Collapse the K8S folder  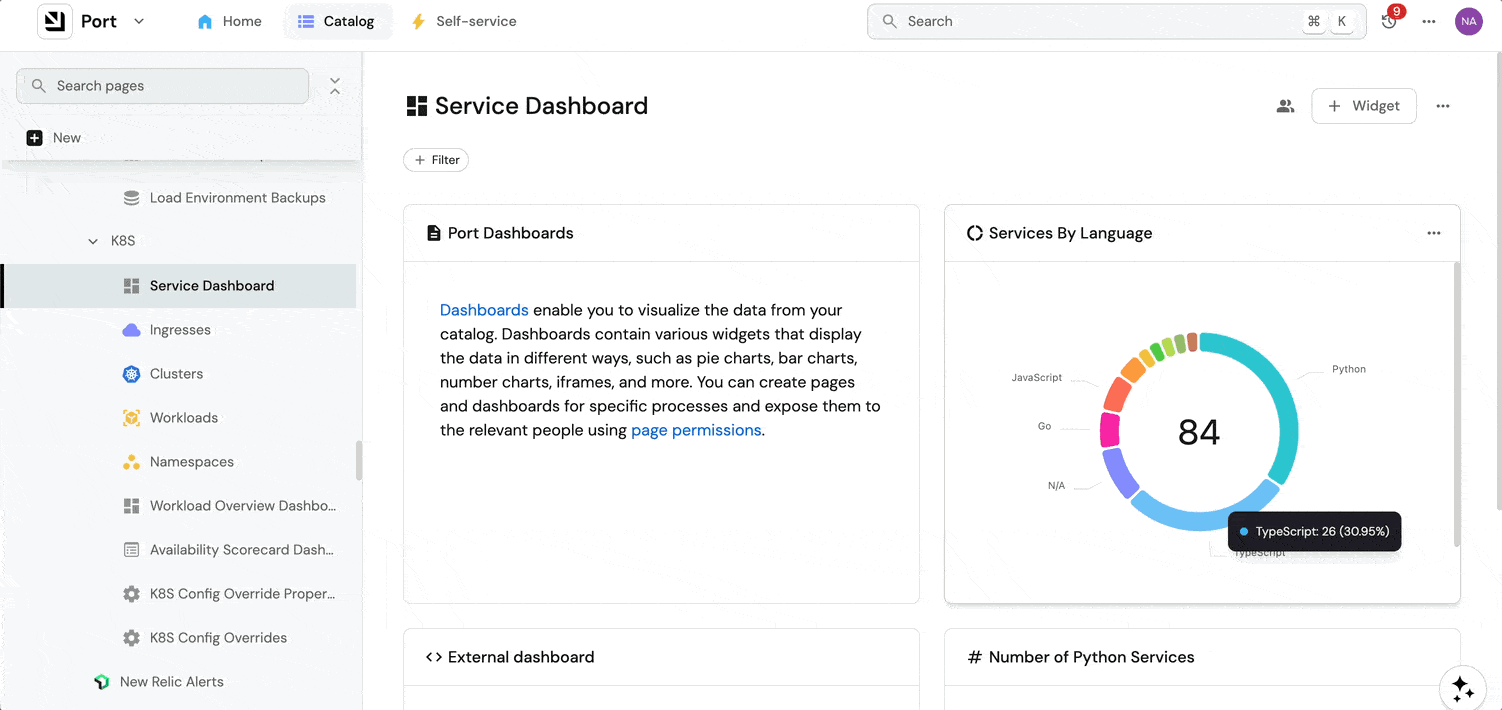(93, 241)
